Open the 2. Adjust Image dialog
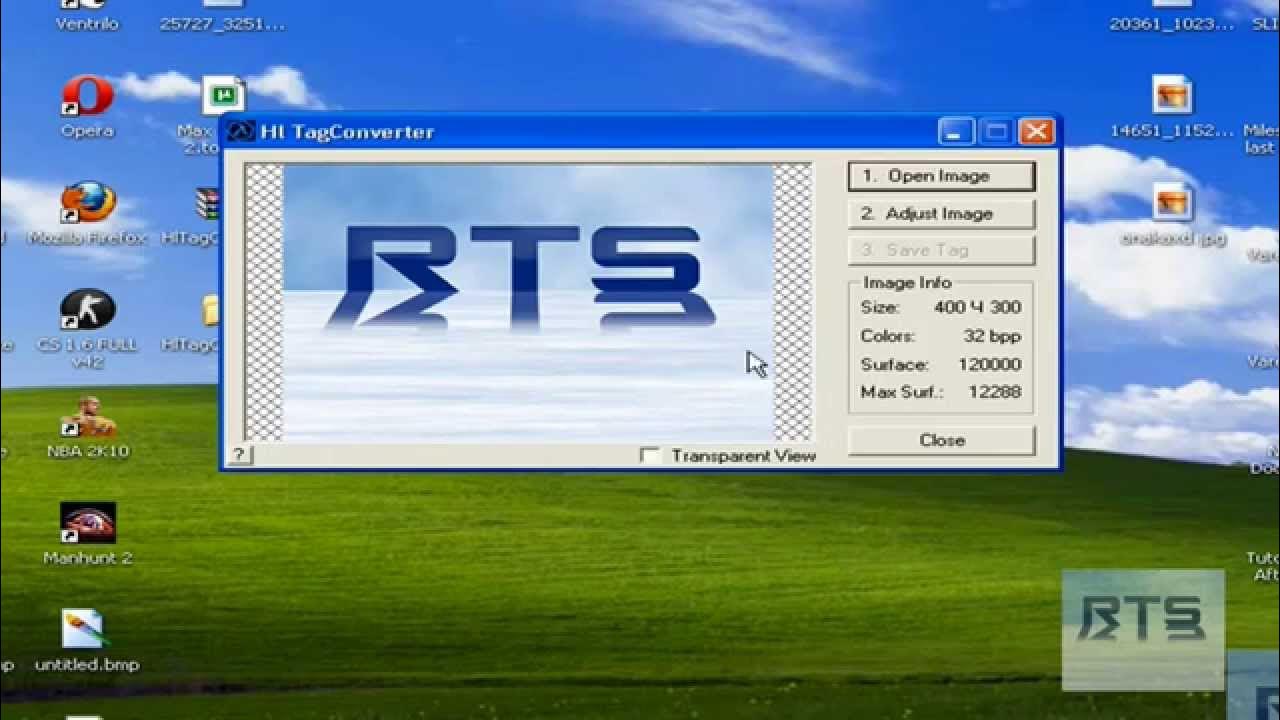This screenshot has width=1280, height=720. click(x=941, y=213)
